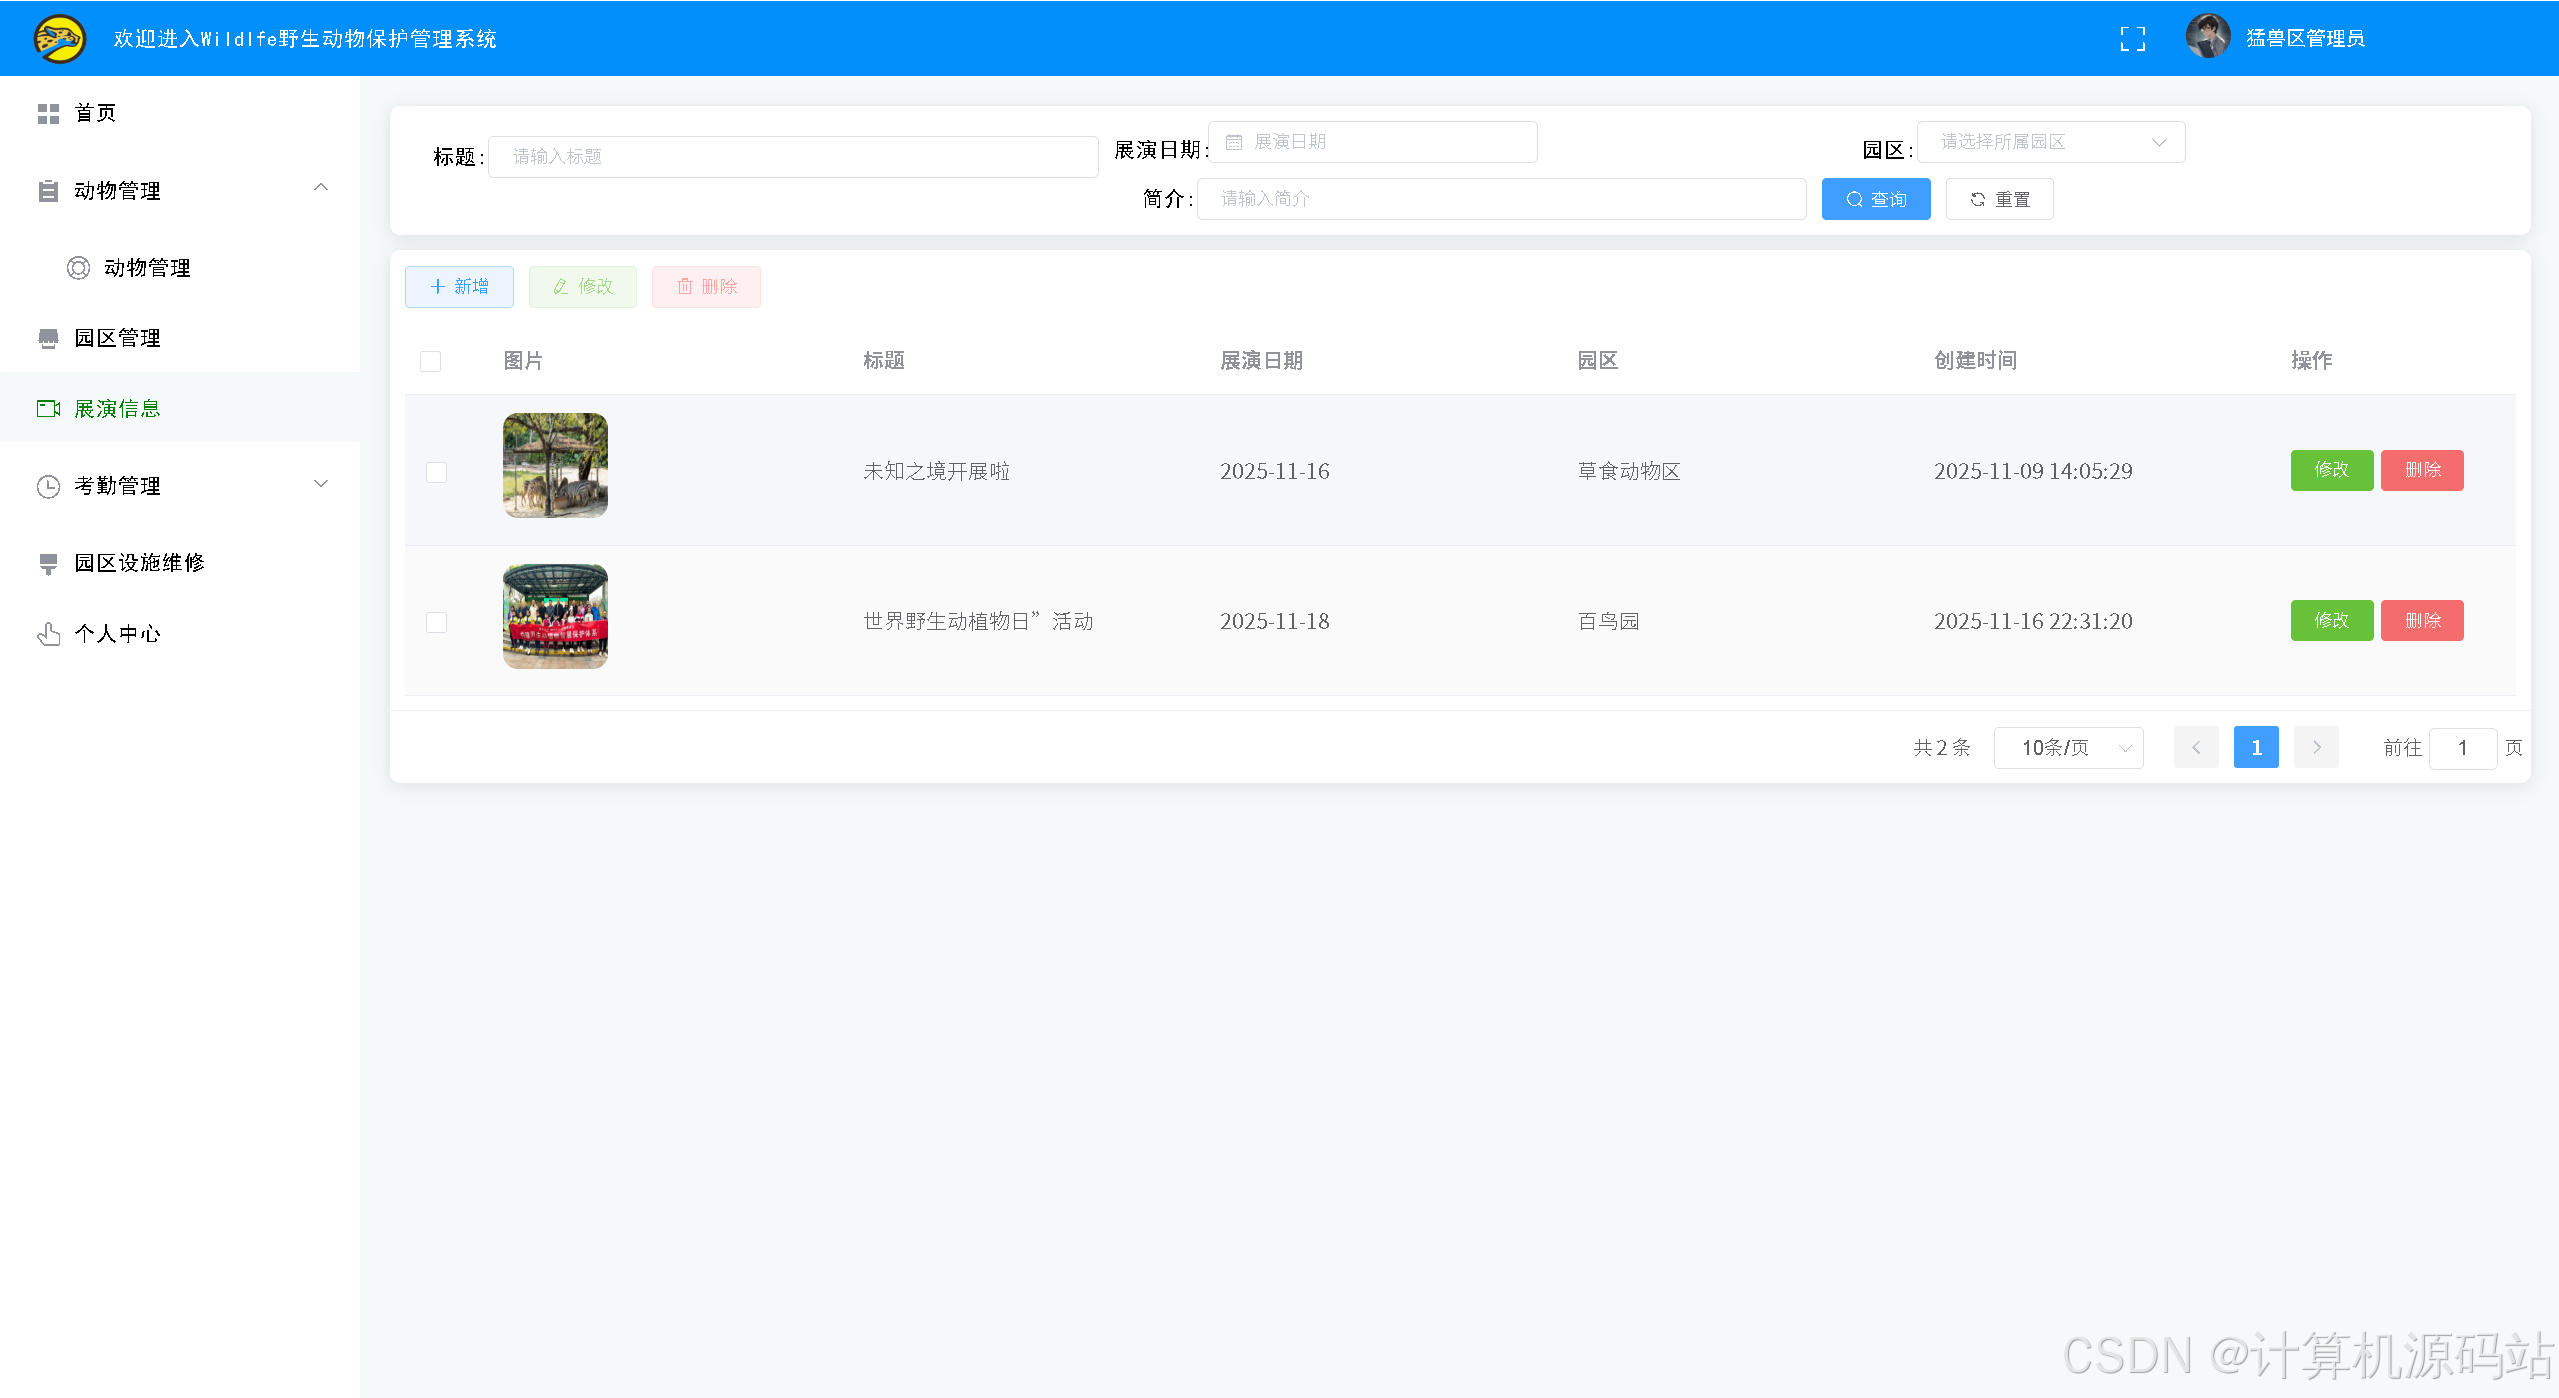Viewport: 2559px width, 1398px height.
Task: Check the 未知之境开展啦 row checkbox
Action: 437,472
